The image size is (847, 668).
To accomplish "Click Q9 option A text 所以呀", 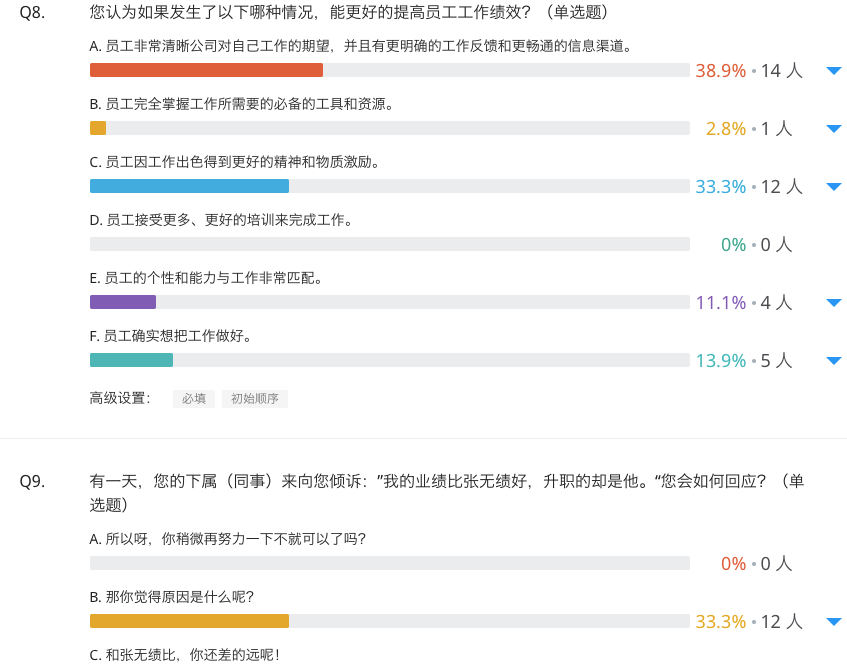I will 227,539.
